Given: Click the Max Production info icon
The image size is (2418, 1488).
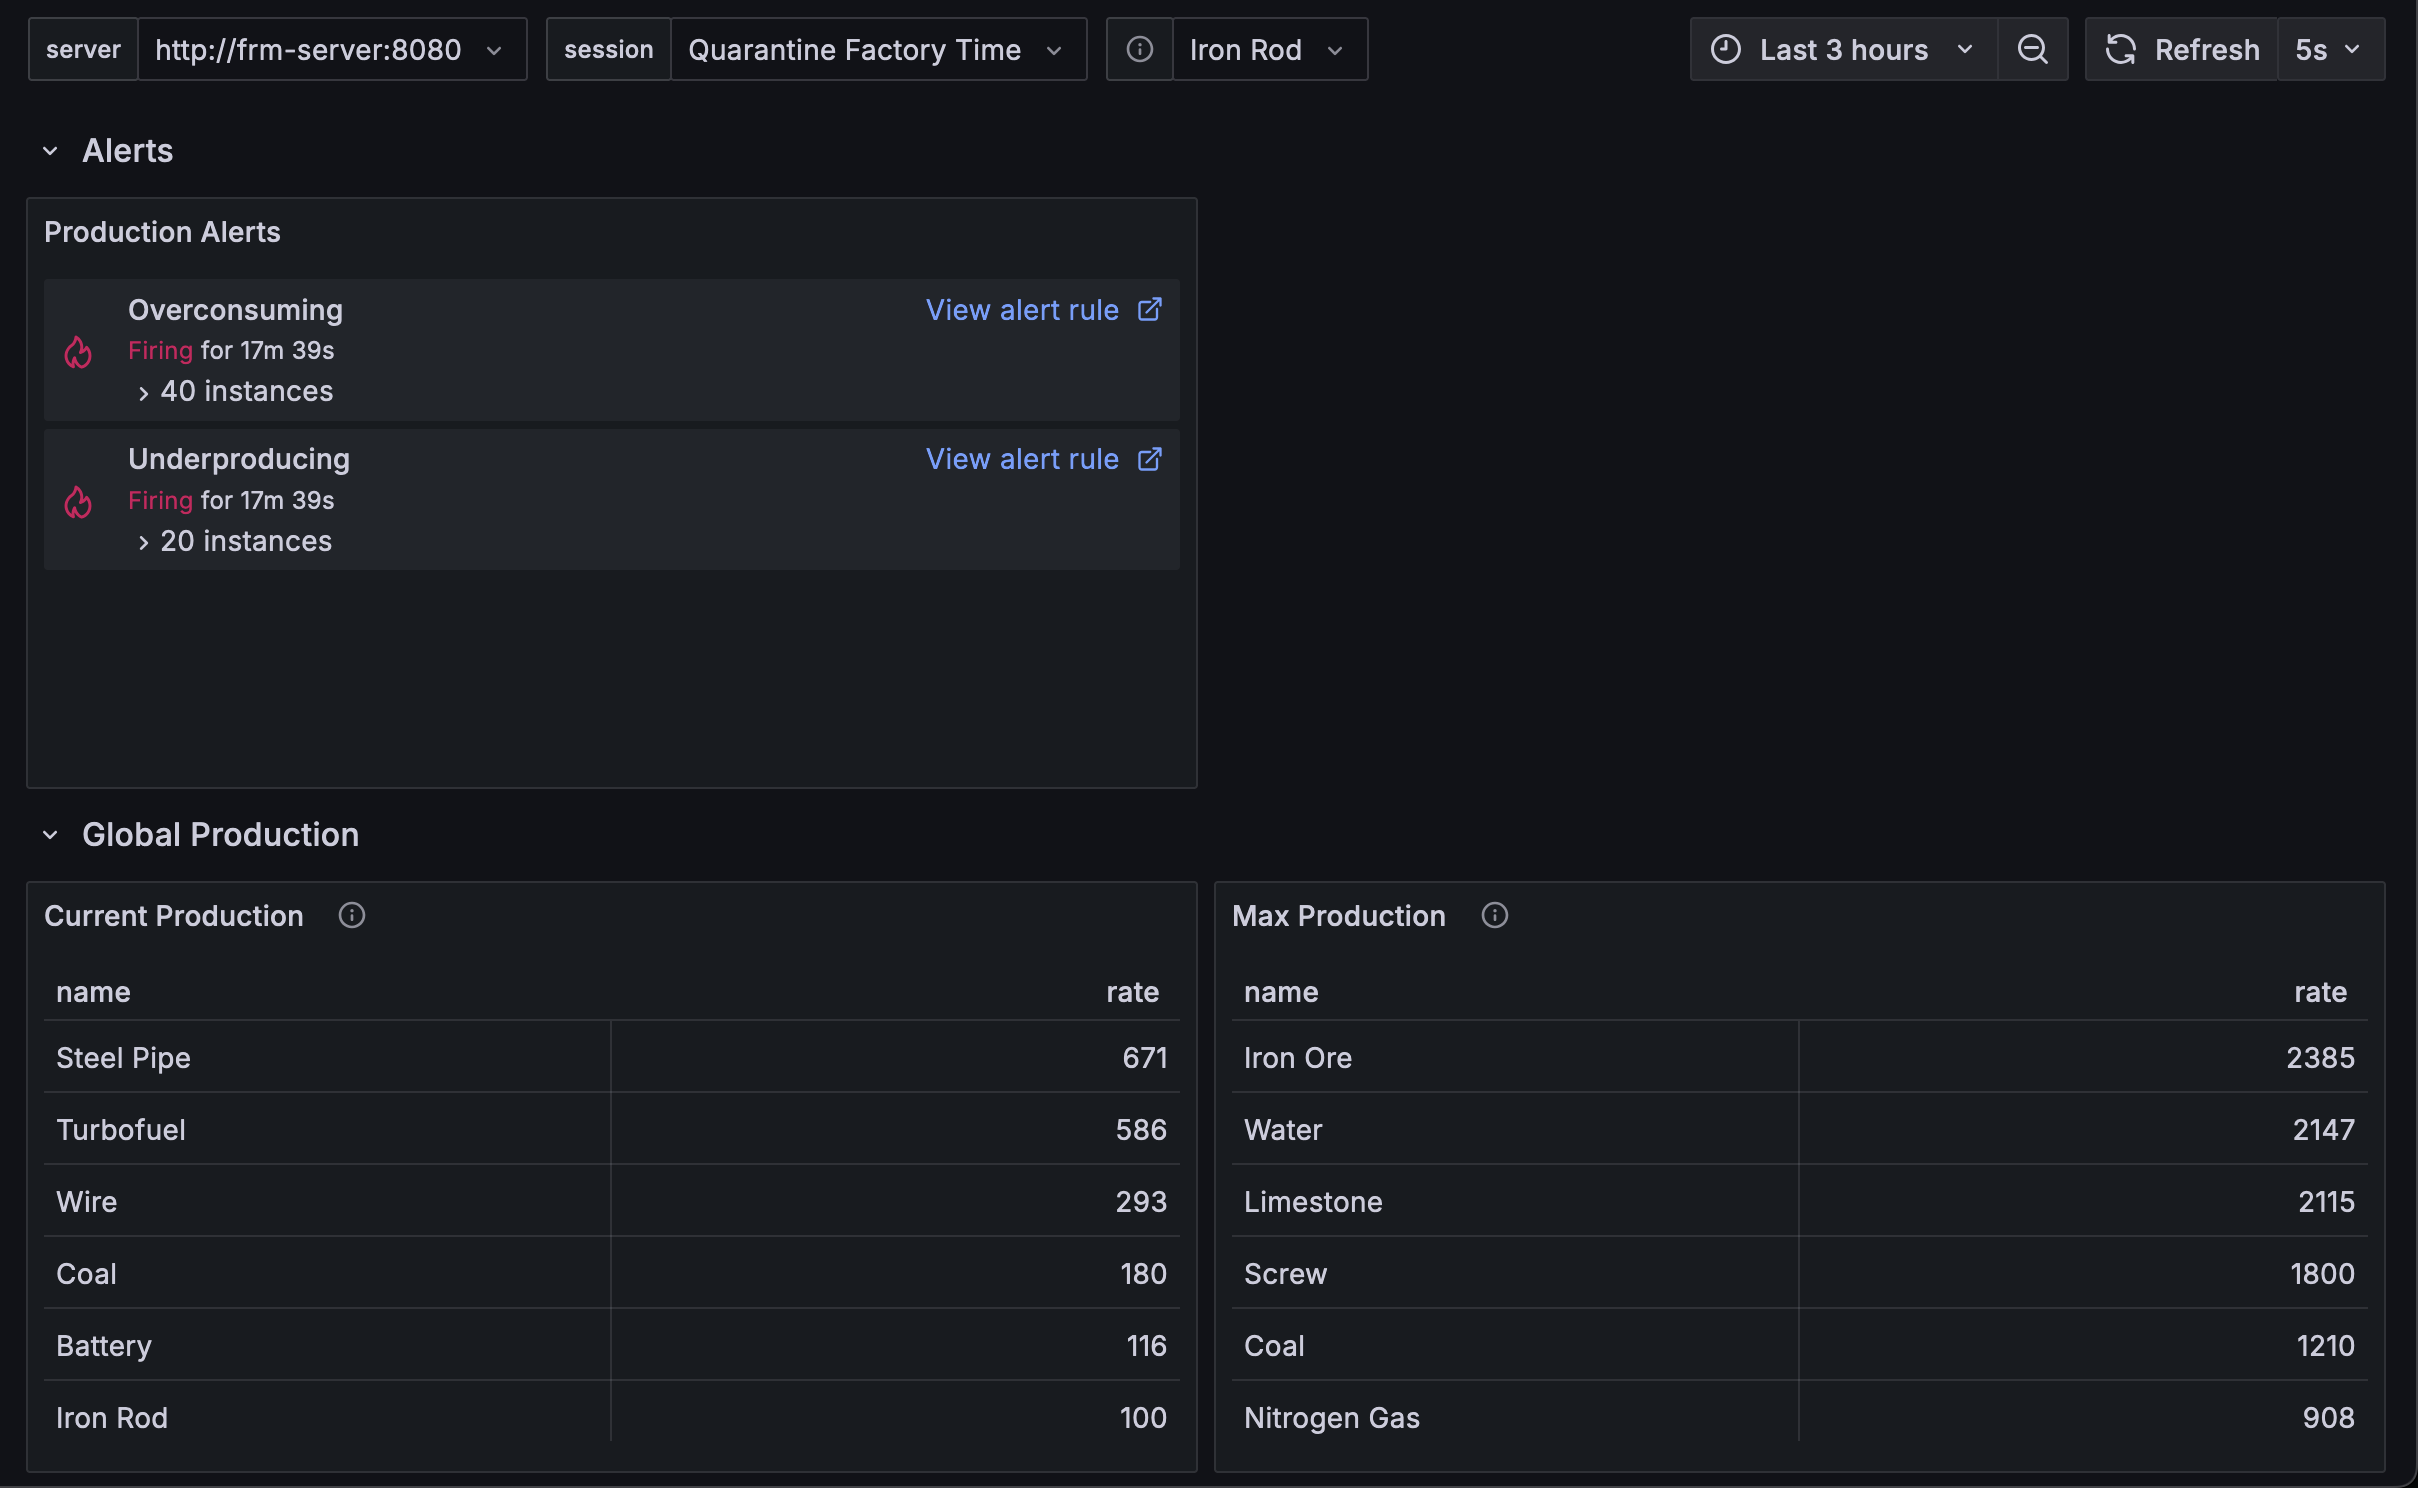Looking at the screenshot, I should 1495,915.
